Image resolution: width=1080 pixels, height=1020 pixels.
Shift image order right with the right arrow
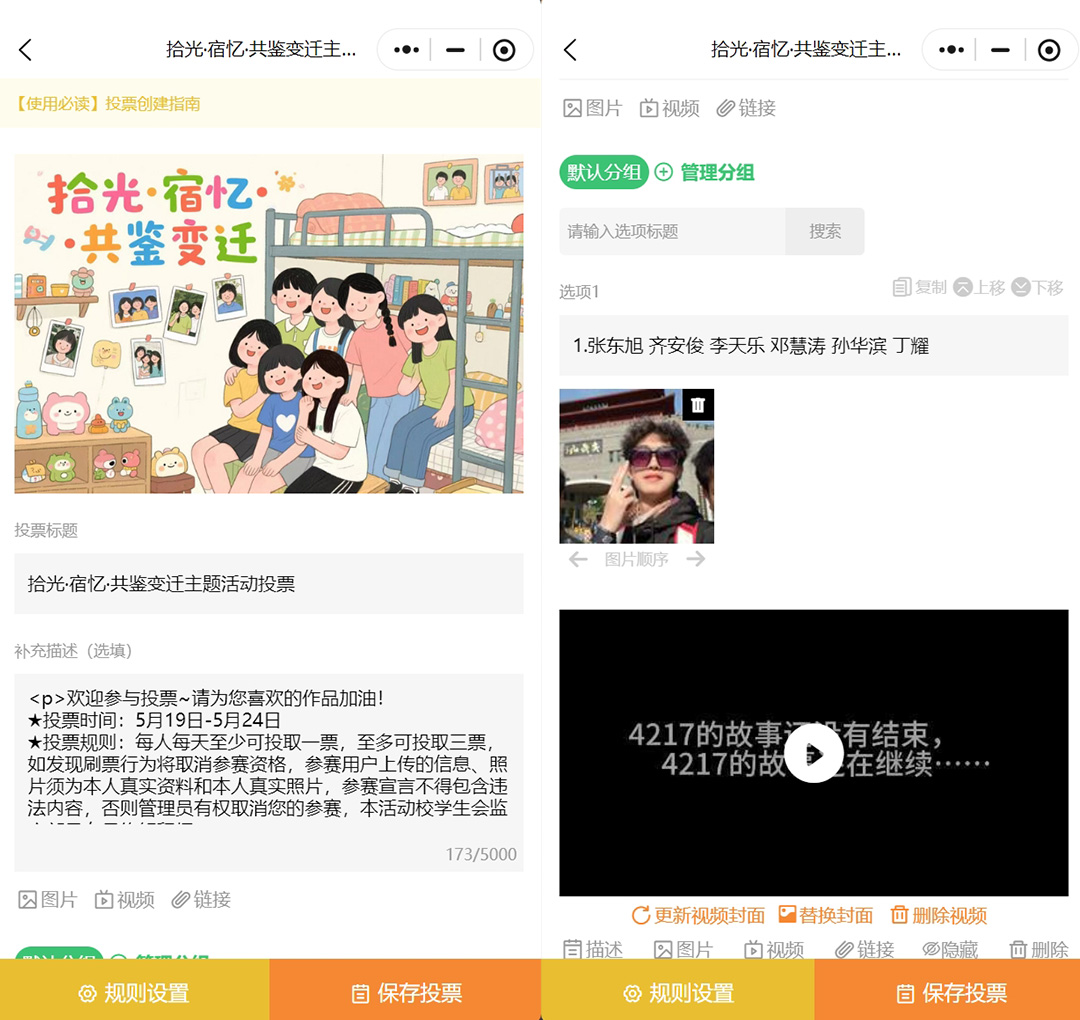(x=696, y=560)
